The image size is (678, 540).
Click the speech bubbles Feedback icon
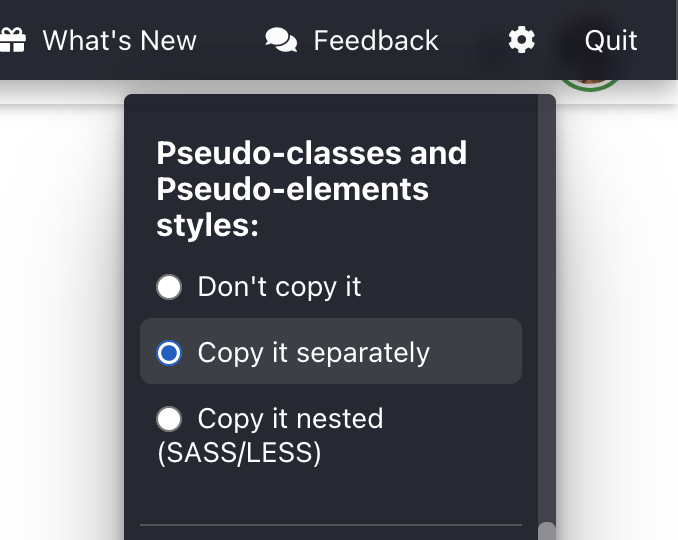281,40
